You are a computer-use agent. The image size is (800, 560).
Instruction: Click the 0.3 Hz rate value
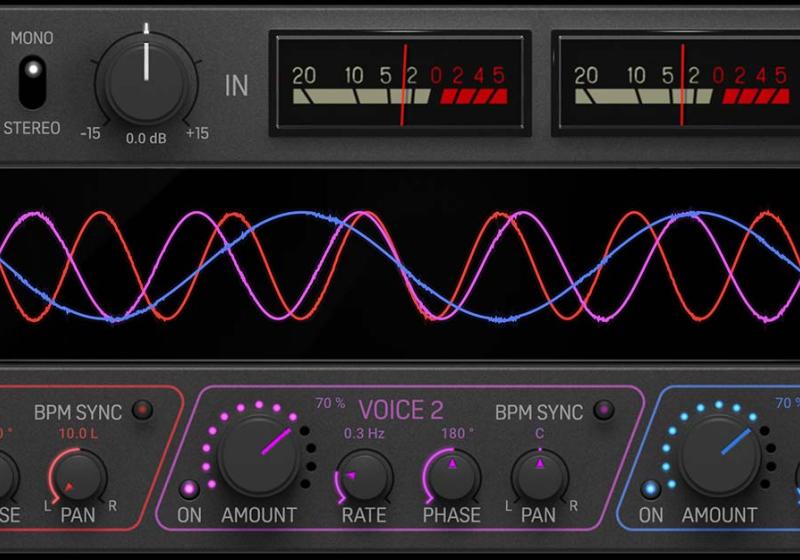click(363, 433)
